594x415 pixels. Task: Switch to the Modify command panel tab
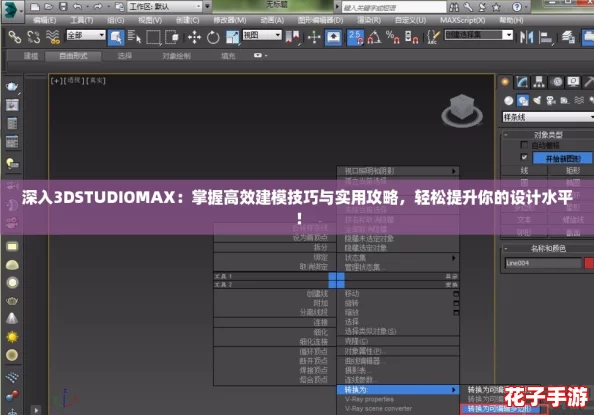522,82
